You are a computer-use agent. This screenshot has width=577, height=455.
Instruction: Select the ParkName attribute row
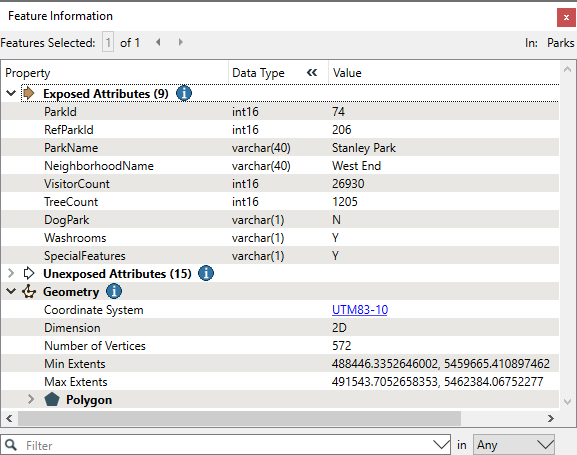(280, 148)
